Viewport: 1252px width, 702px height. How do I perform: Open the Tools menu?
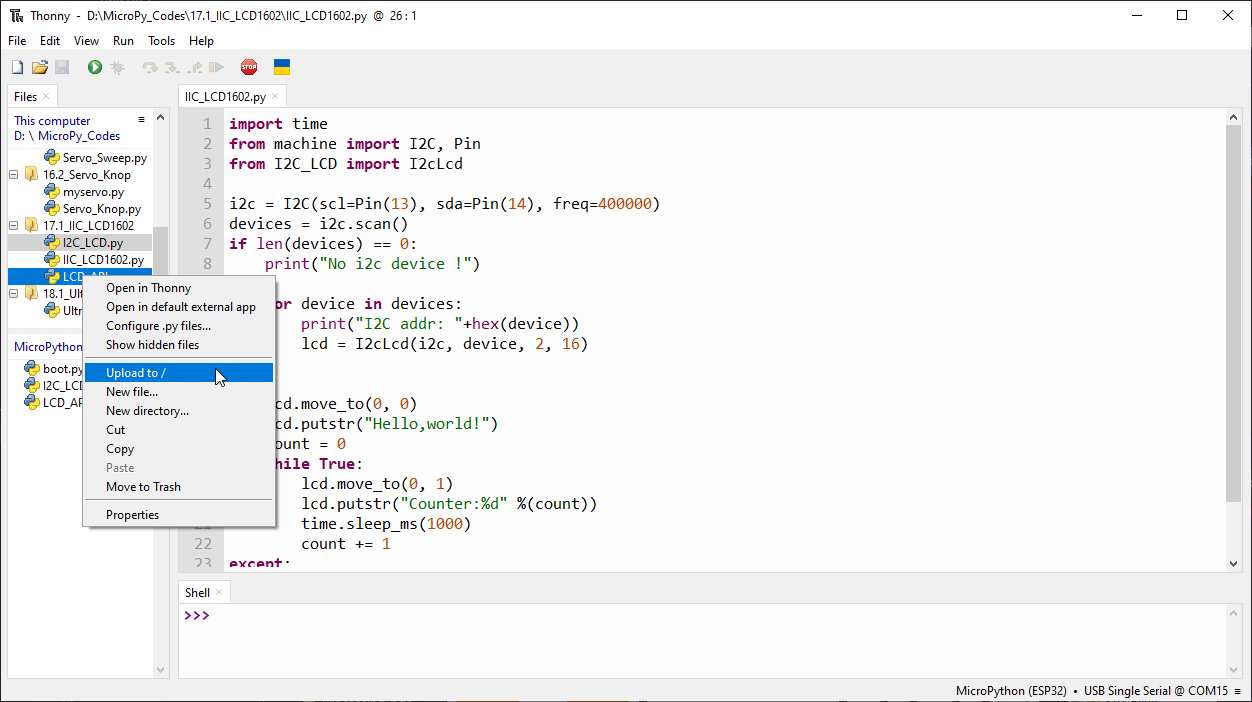click(162, 41)
